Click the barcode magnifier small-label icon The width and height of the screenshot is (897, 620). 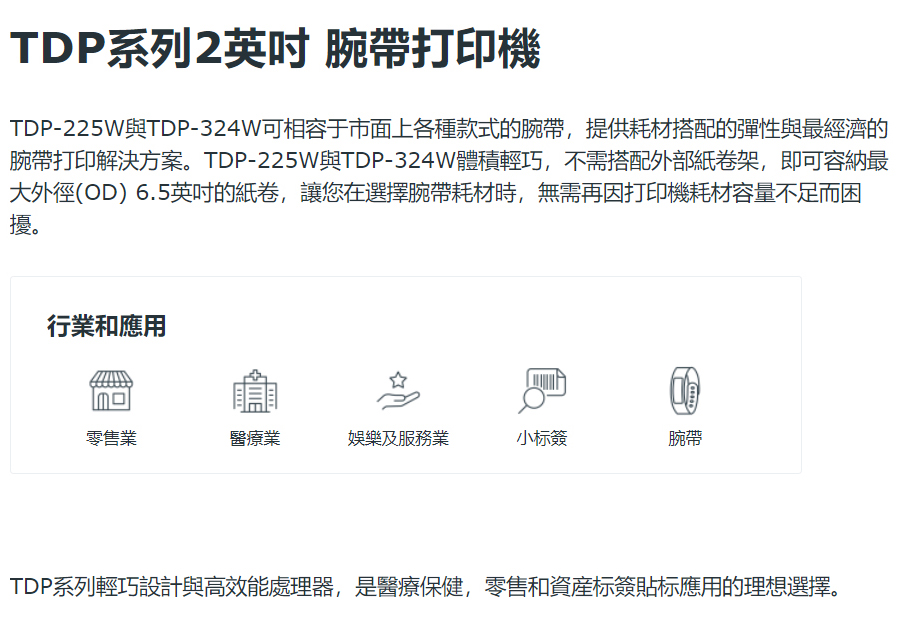coord(542,391)
